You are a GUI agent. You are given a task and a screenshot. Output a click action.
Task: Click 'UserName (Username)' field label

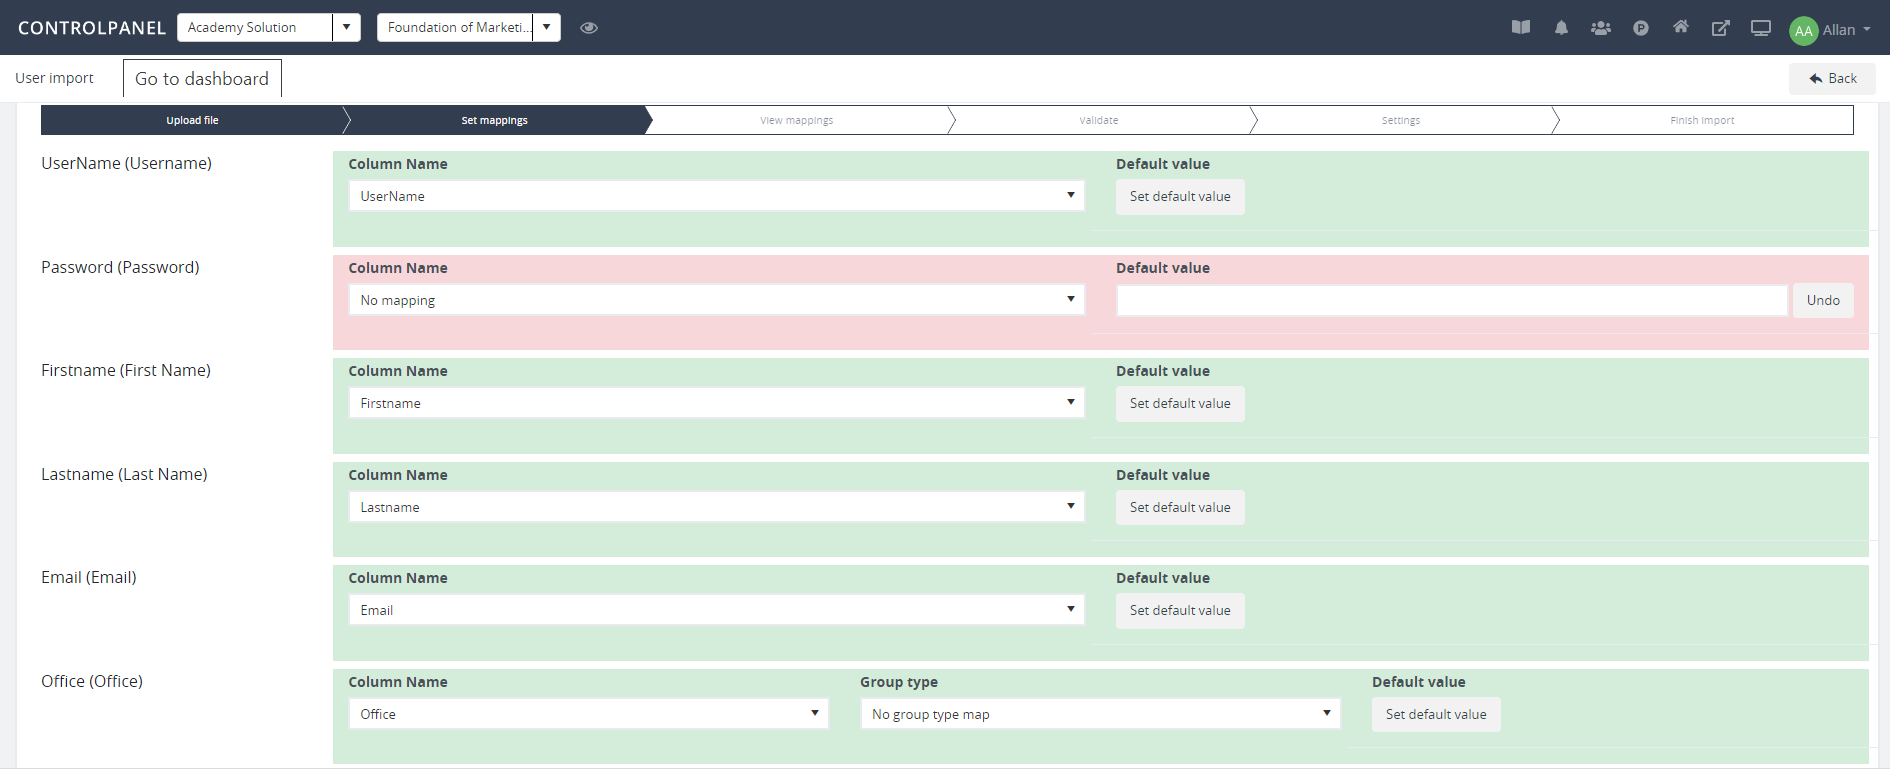[126, 163]
